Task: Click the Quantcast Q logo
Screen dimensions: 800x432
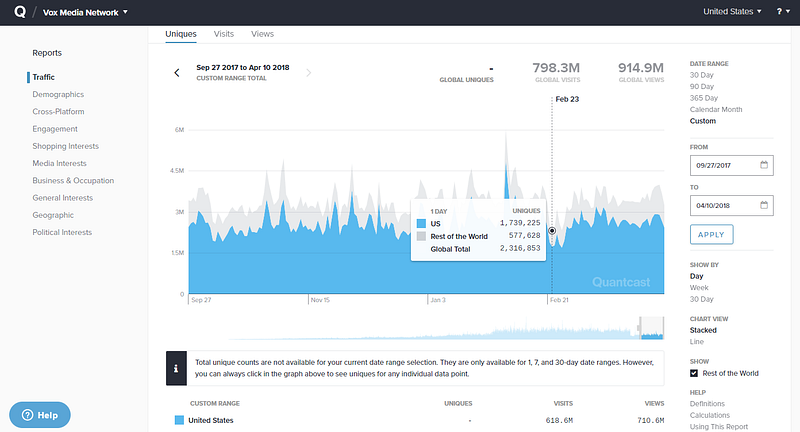Action: pyautogui.click(x=20, y=12)
